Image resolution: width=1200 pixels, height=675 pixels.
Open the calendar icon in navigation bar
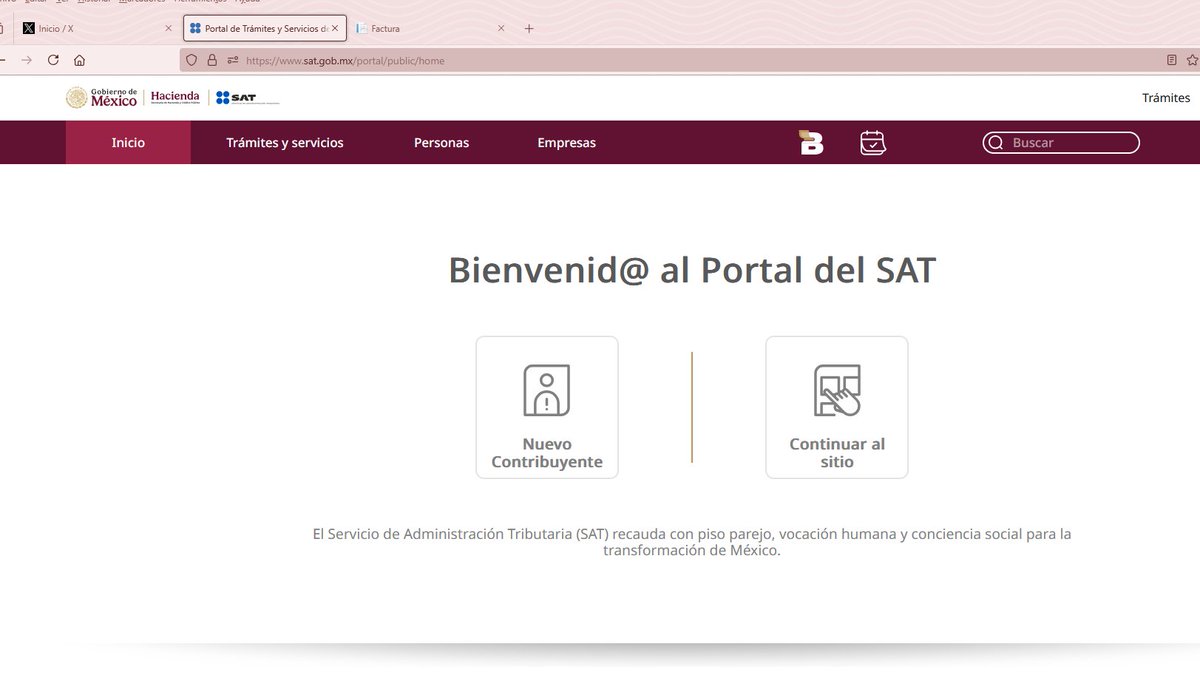click(873, 143)
